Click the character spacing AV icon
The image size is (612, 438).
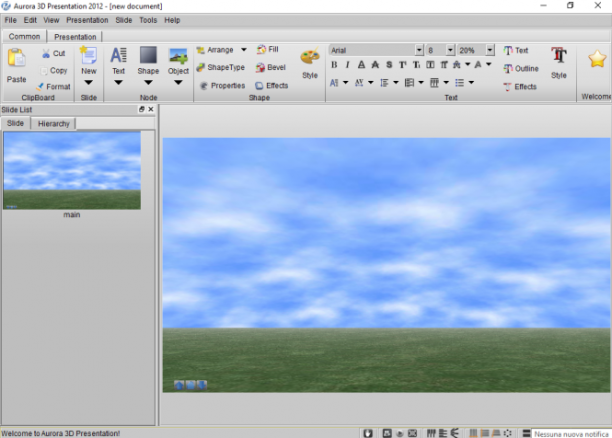(359, 82)
